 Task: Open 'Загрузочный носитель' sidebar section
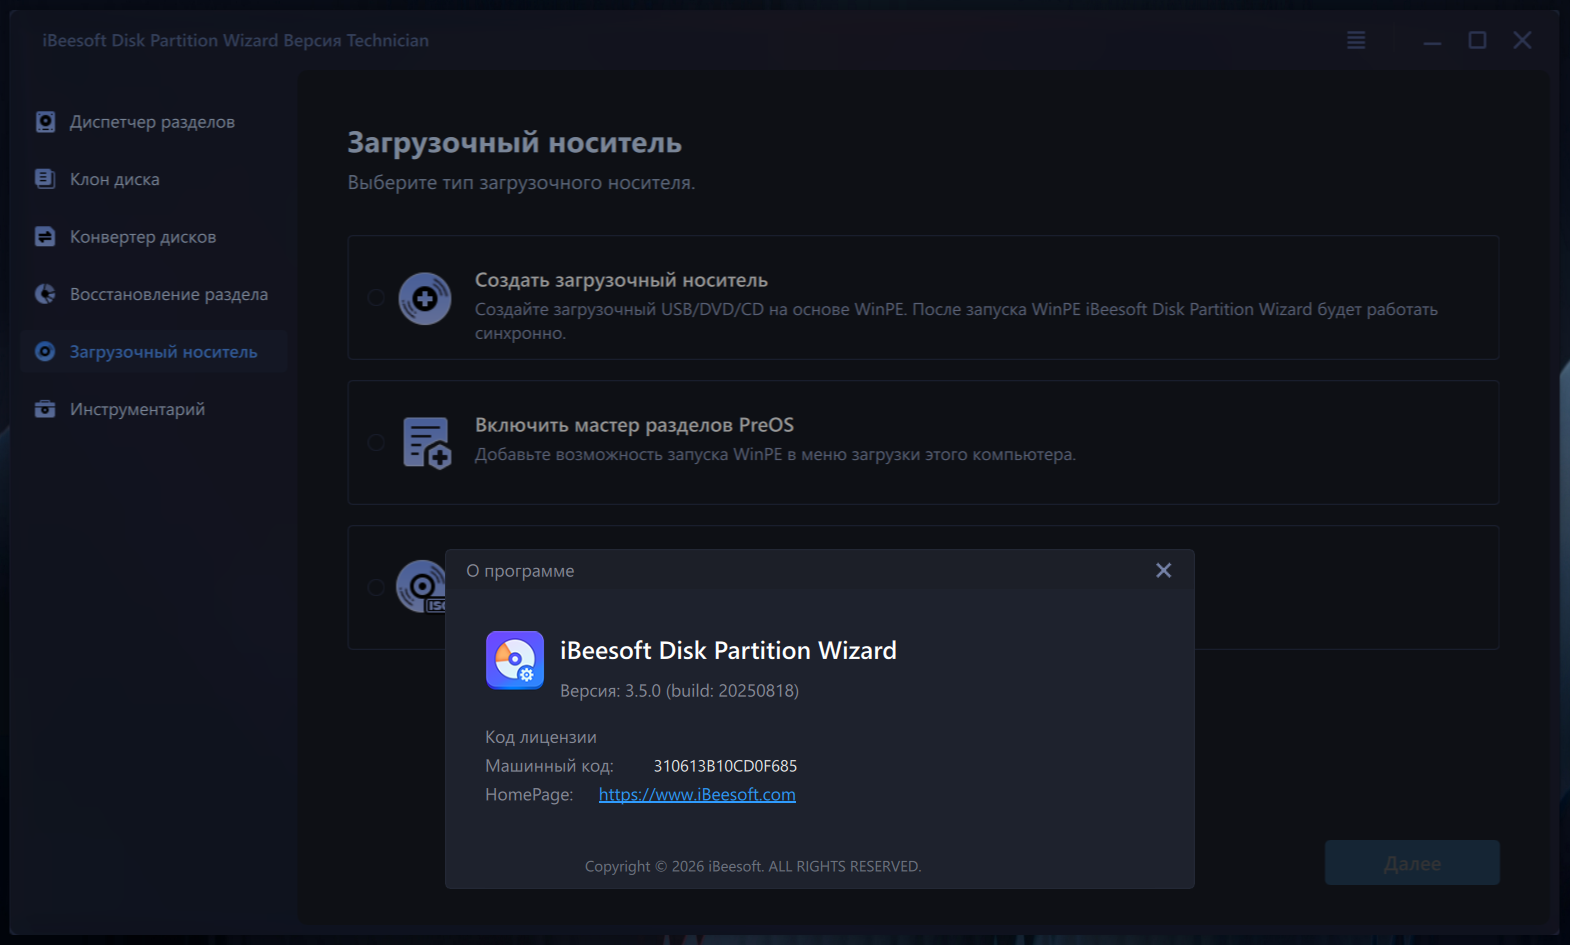[163, 352]
